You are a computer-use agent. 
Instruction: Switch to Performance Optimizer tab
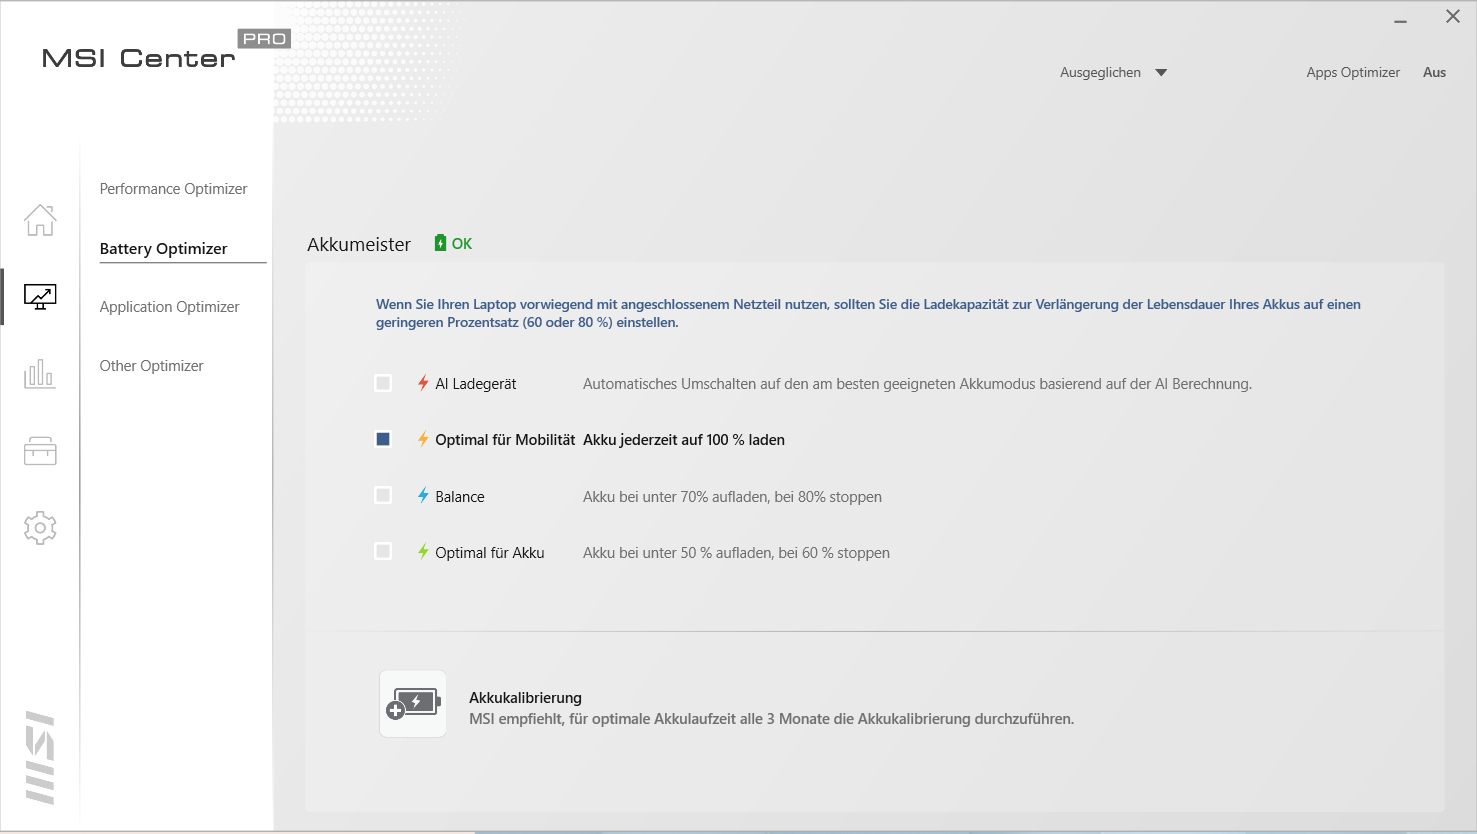point(173,189)
